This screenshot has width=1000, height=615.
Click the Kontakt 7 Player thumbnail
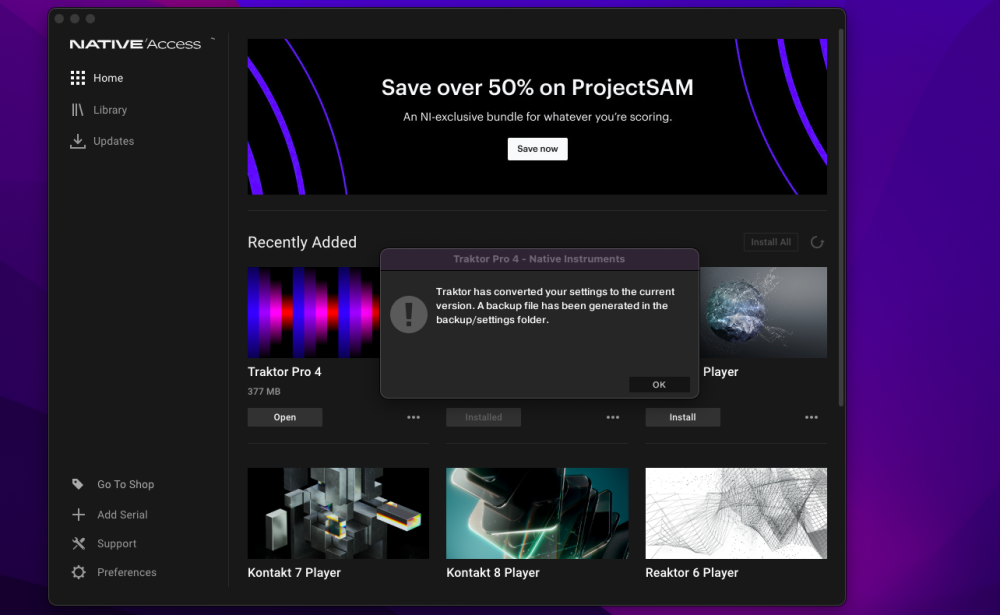[x=338, y=514]
